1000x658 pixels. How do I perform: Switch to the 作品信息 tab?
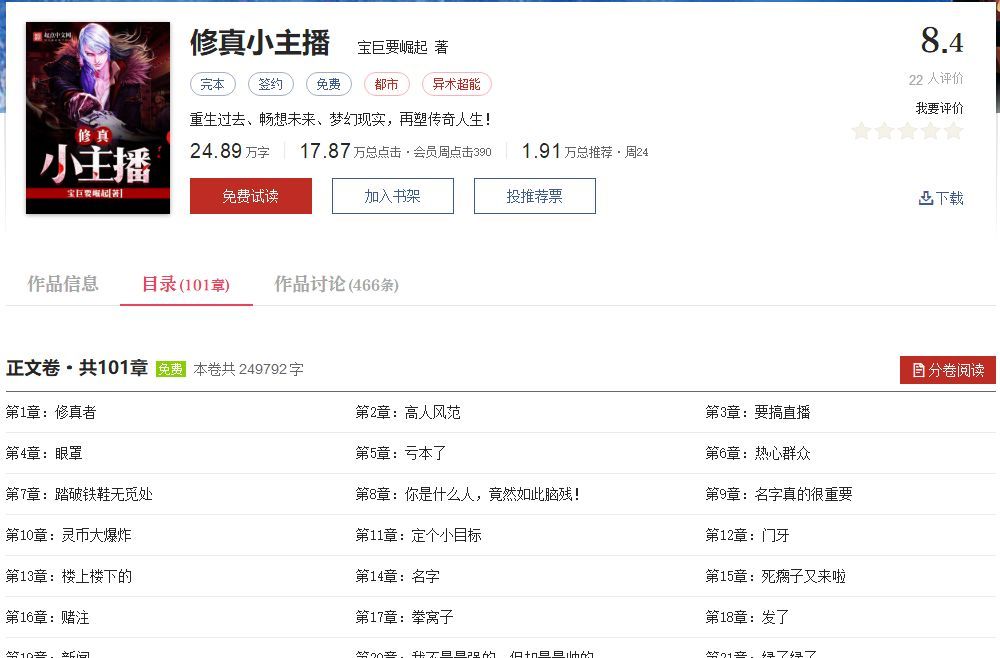coord(62,284)
